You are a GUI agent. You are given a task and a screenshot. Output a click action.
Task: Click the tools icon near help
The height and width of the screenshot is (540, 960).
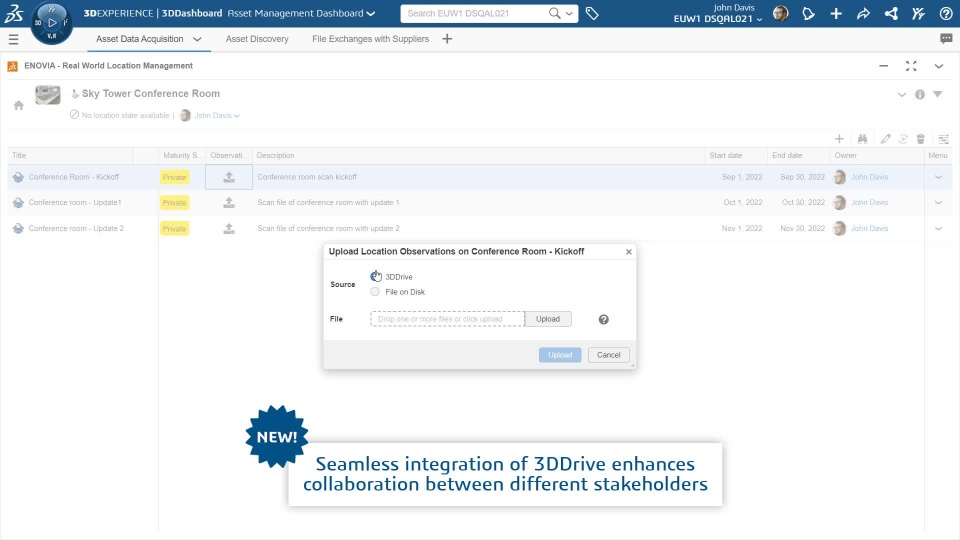918,13
